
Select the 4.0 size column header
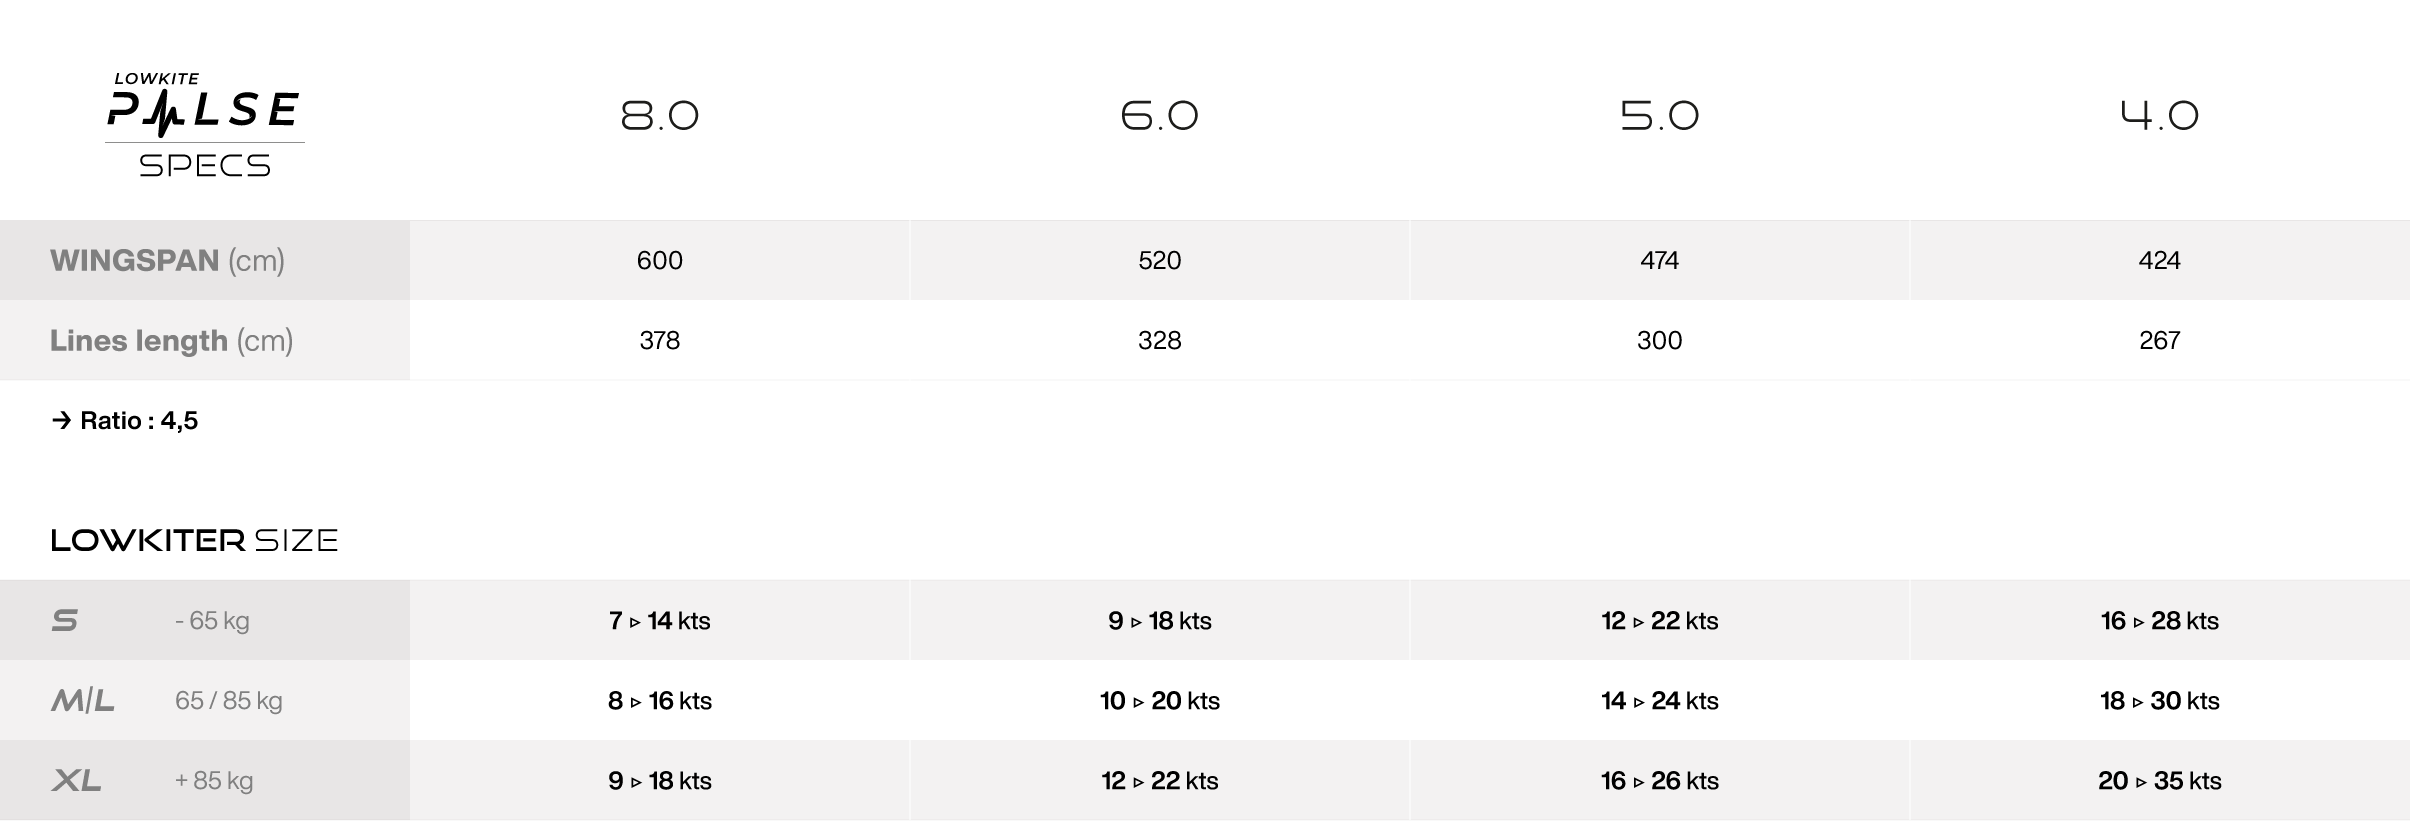2160,116
